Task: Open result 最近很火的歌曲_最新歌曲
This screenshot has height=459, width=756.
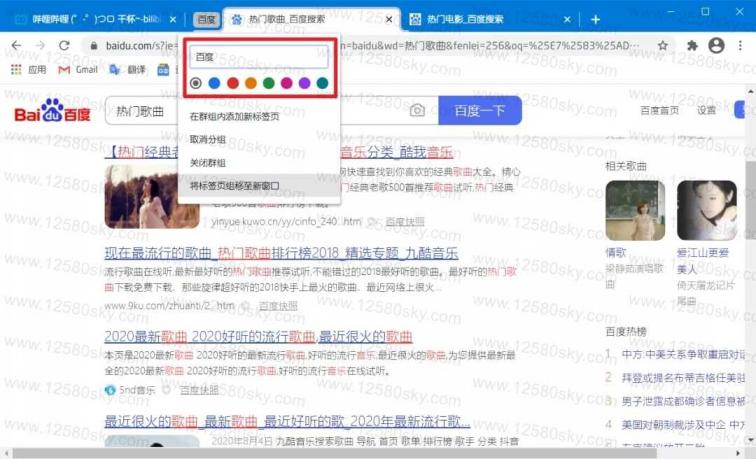Action: (x=287, y=421)
